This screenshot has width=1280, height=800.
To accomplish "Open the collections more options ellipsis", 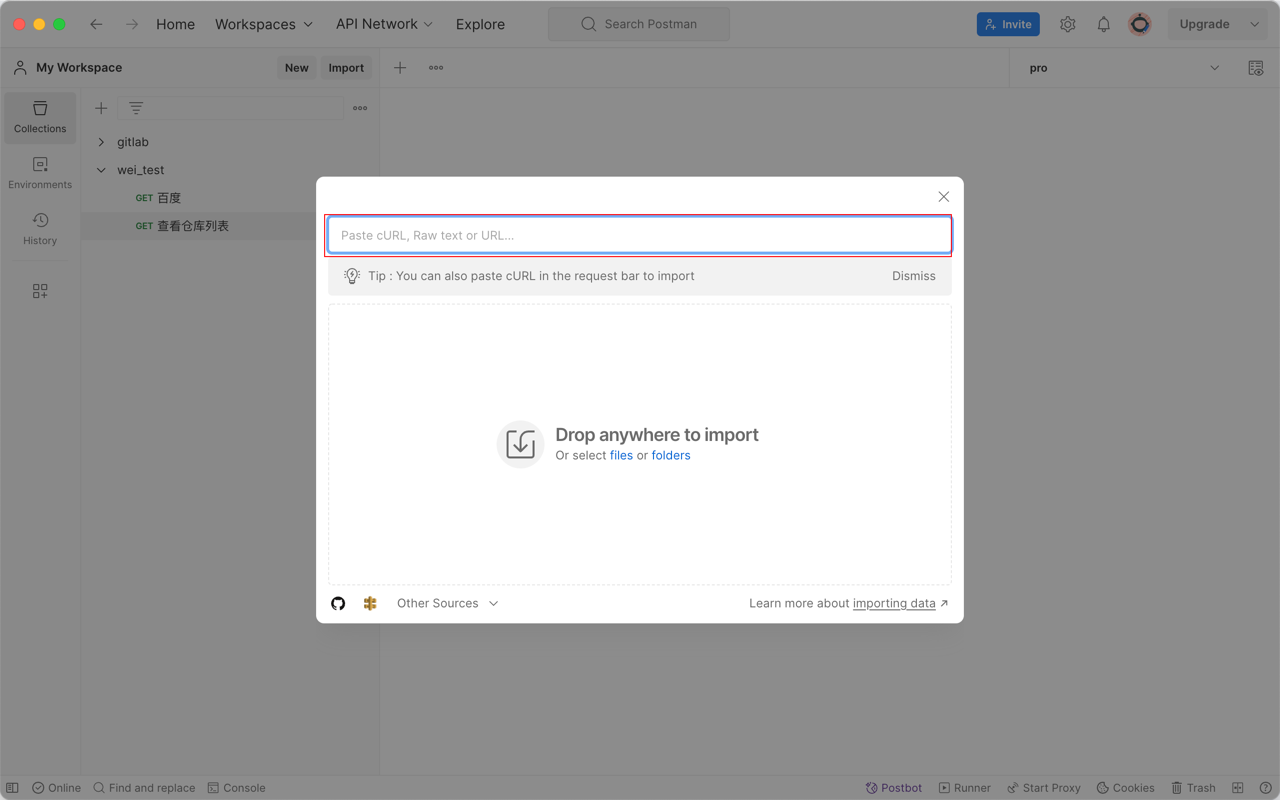I will [x=360, y=108].
